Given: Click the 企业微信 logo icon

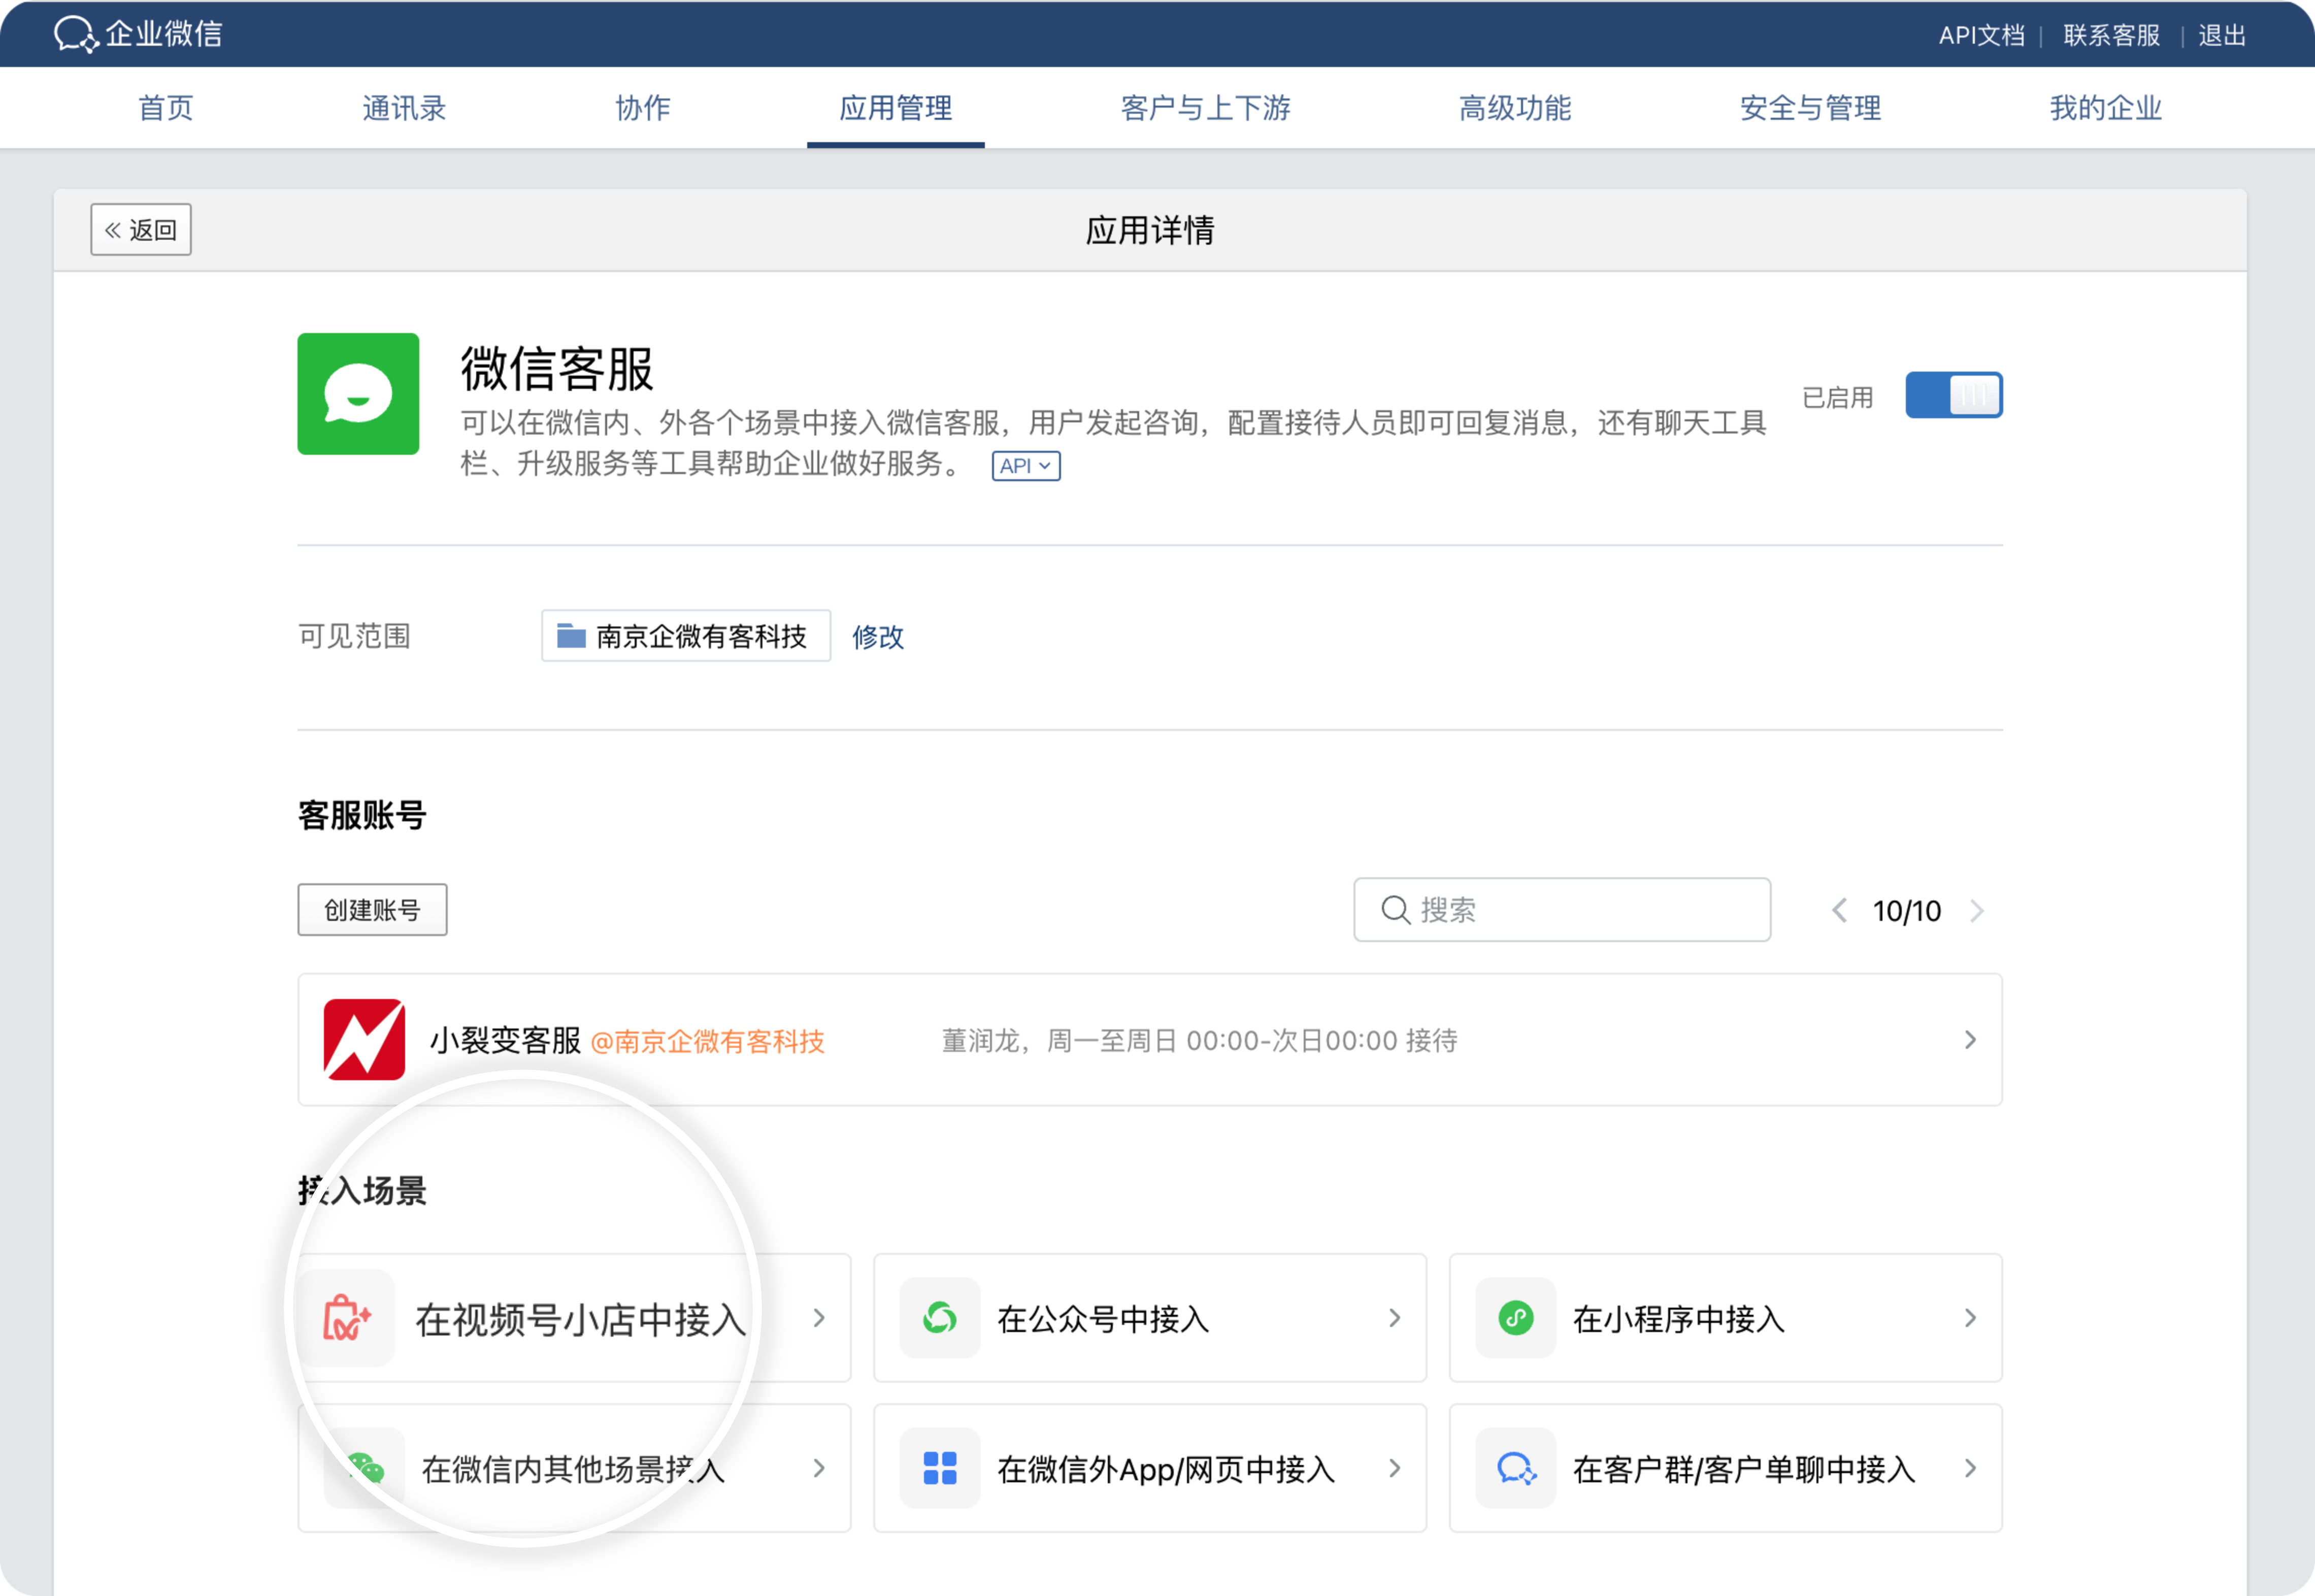Looking at the screenshot, I should (76, 34).
